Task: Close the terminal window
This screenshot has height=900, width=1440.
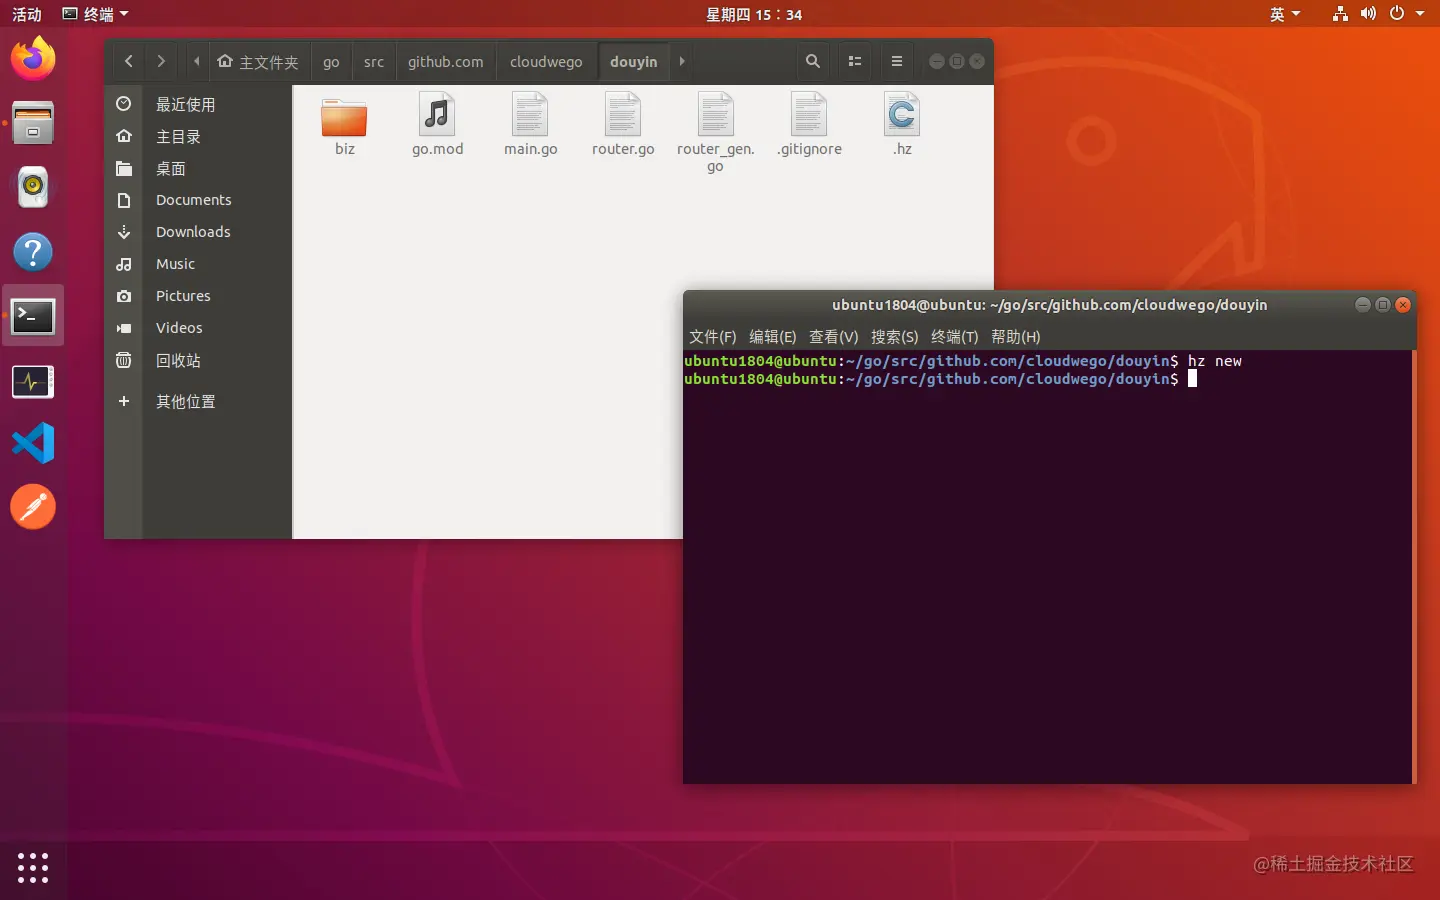Action: tap(1403, 305)
